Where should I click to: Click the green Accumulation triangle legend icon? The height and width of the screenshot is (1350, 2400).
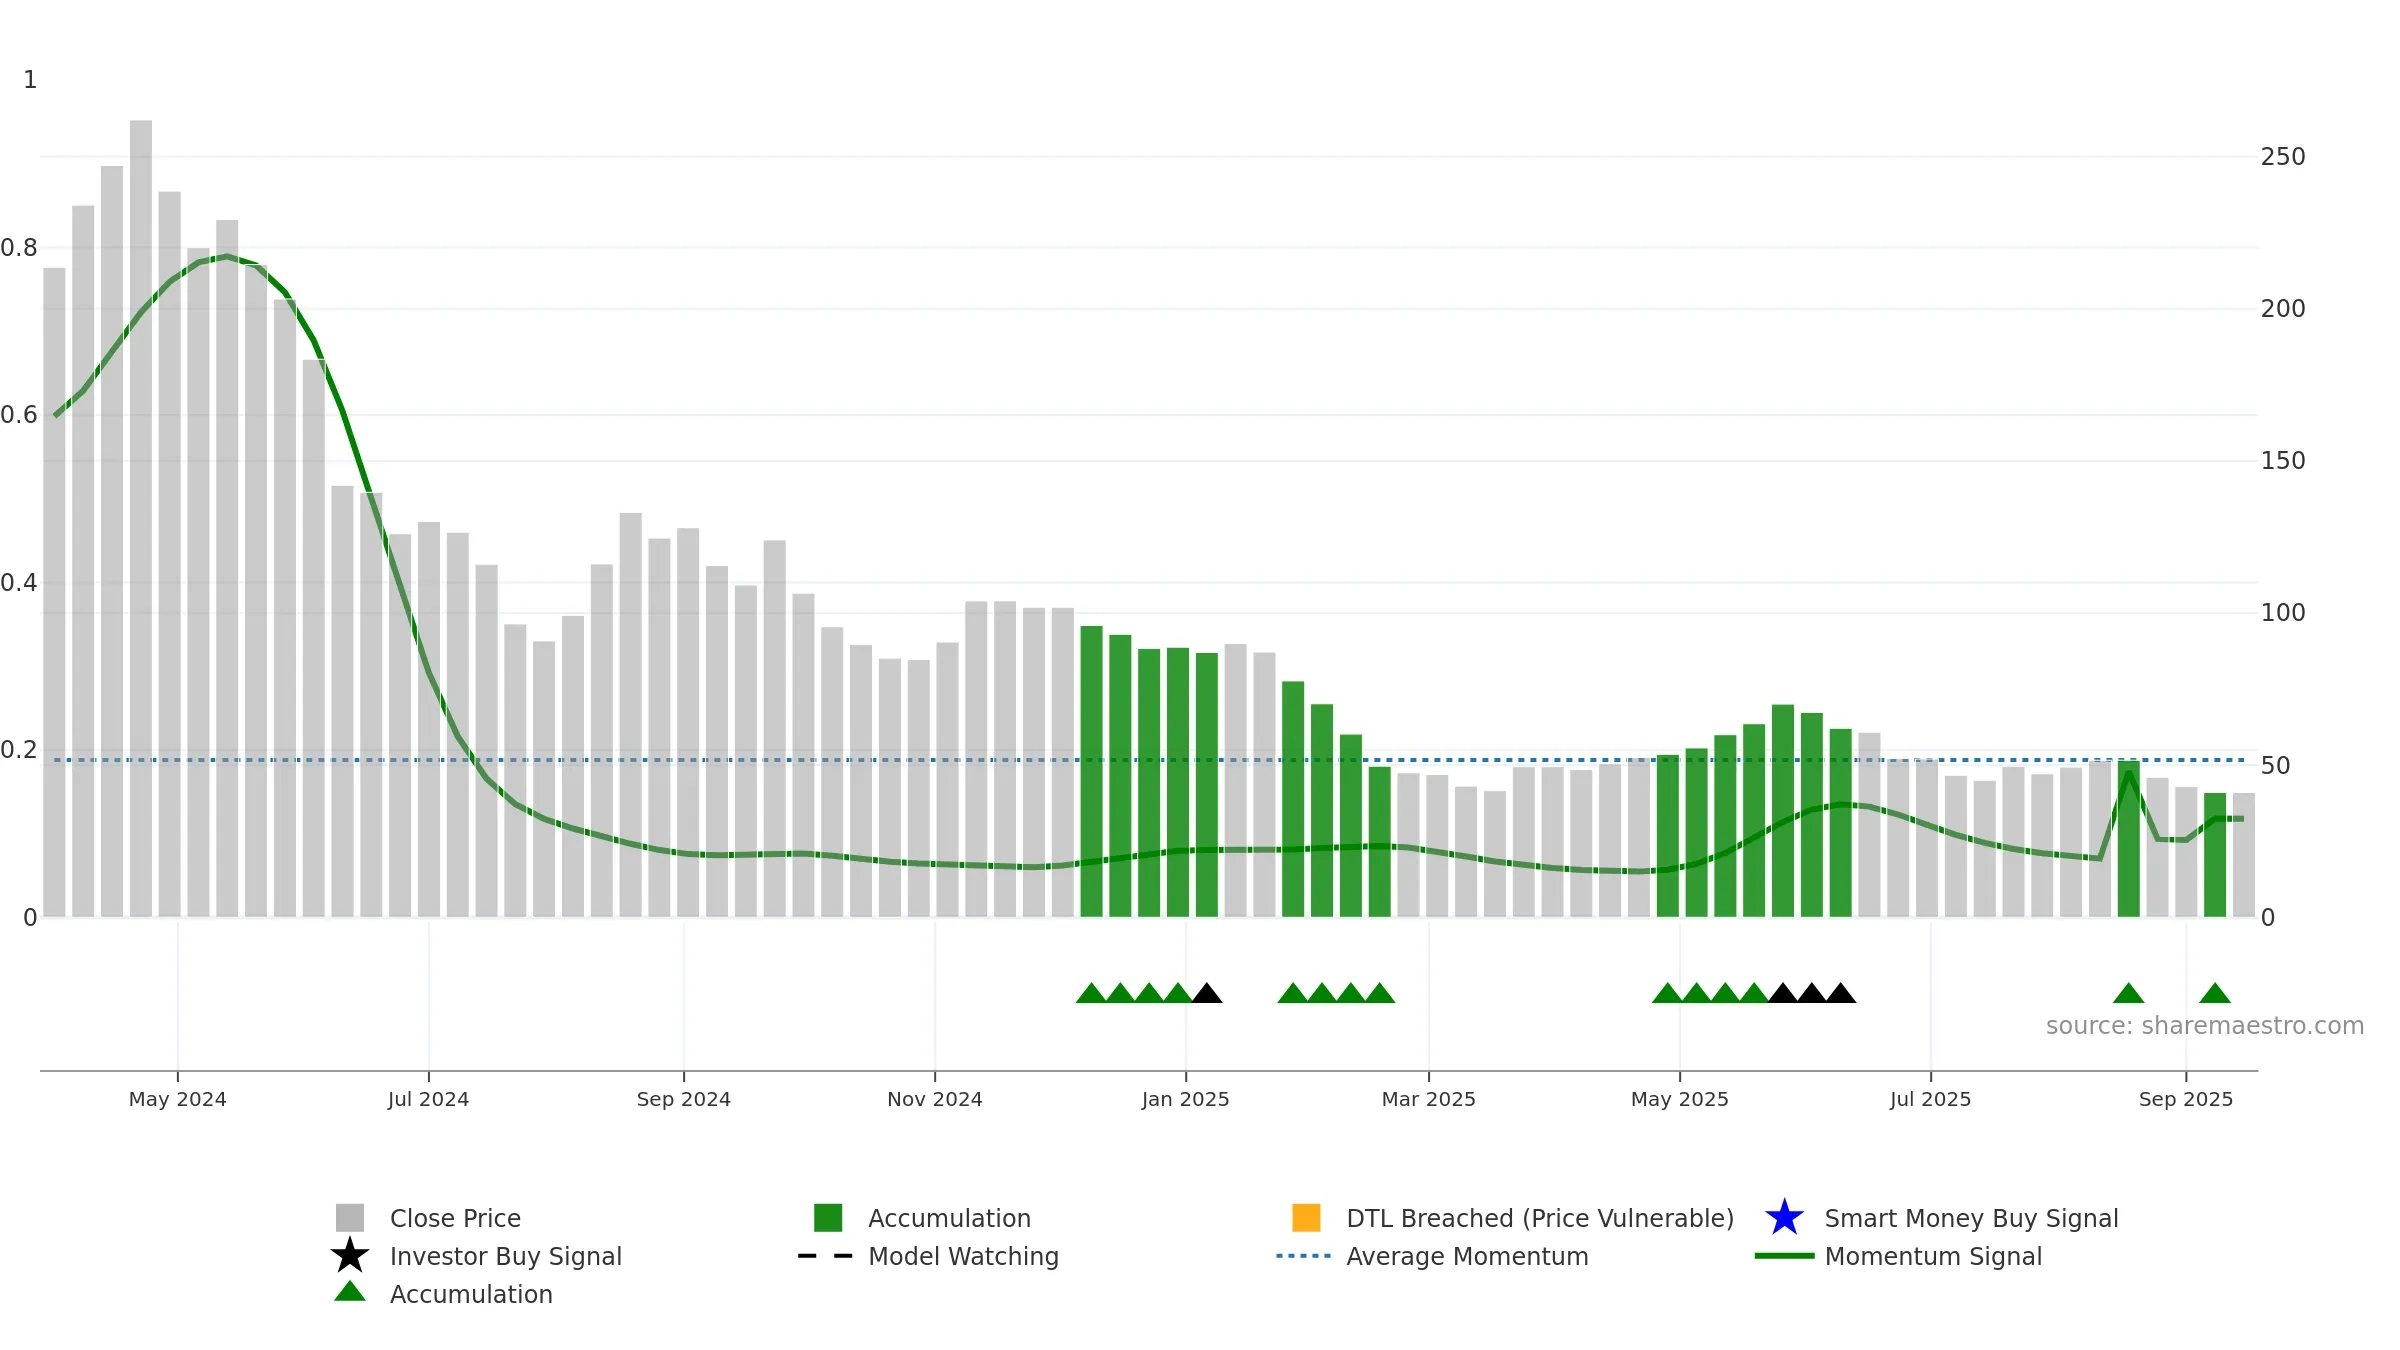point(350,1292)
